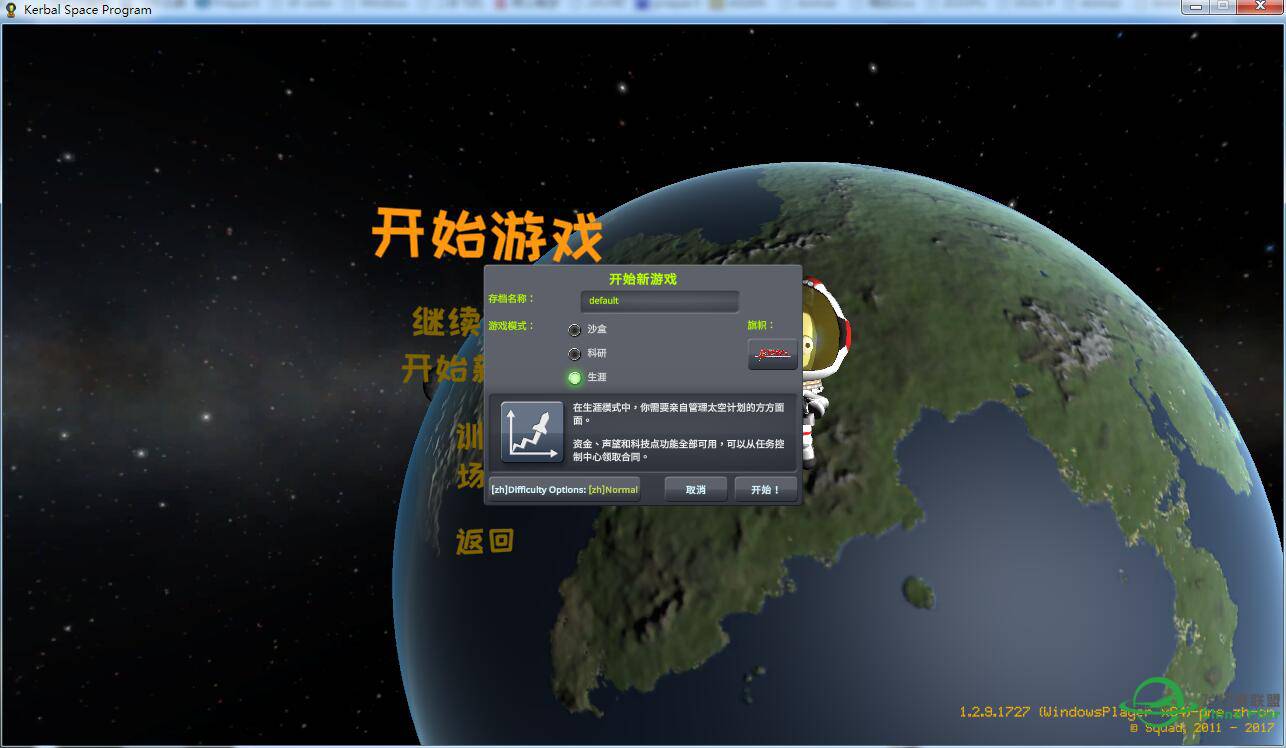Choose 返回 in the main menu
Screen dimensions: 1286x748
pyautogui.click(x=485, y=541)
